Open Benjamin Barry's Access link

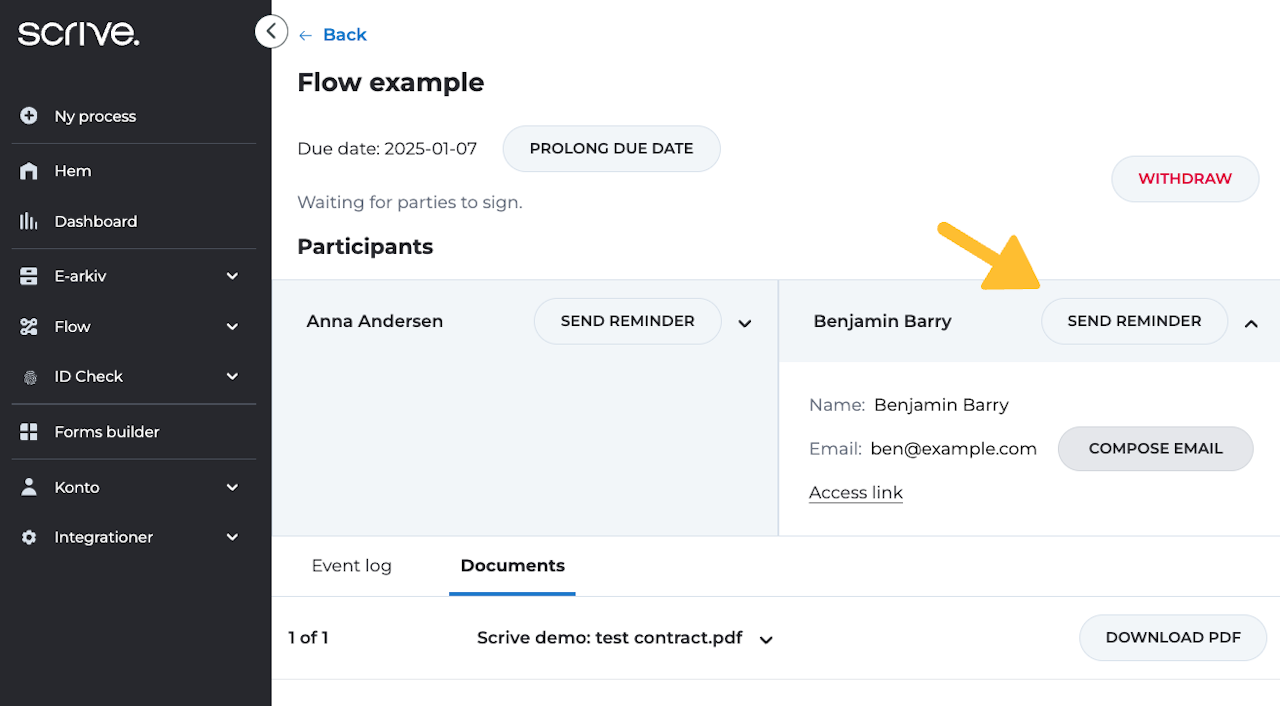click(856, 492)
